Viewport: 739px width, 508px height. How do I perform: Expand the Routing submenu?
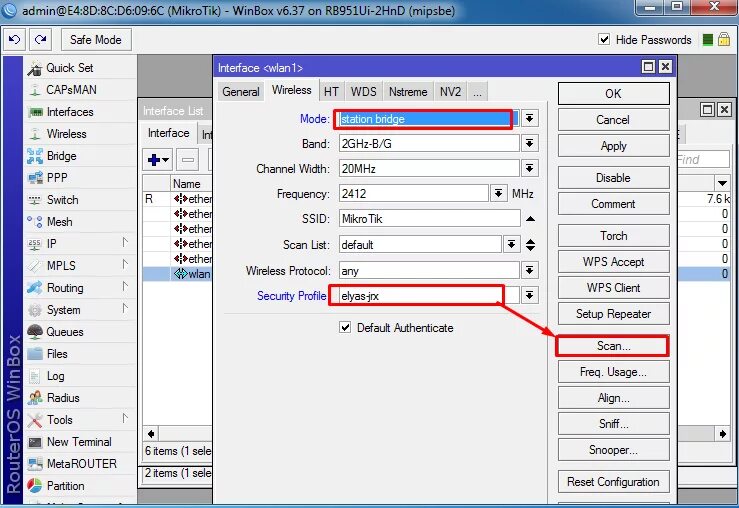125,286
